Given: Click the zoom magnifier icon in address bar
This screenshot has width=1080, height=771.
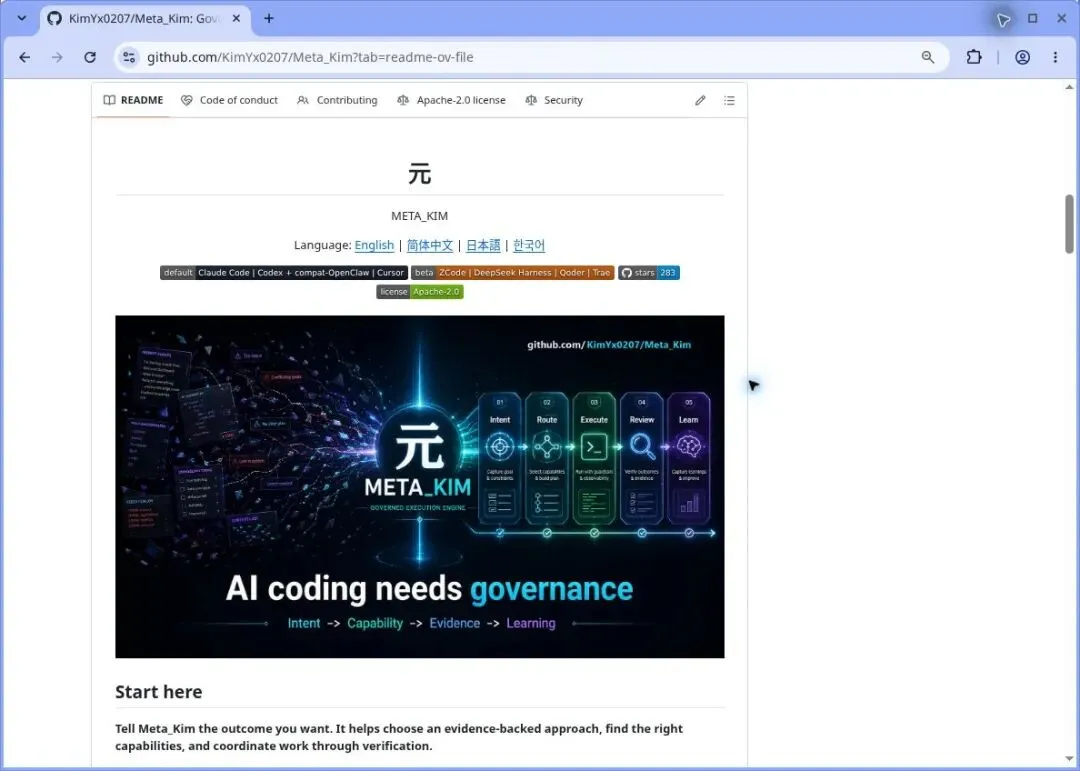Looking at the screenshot, I should pos(928,57).
